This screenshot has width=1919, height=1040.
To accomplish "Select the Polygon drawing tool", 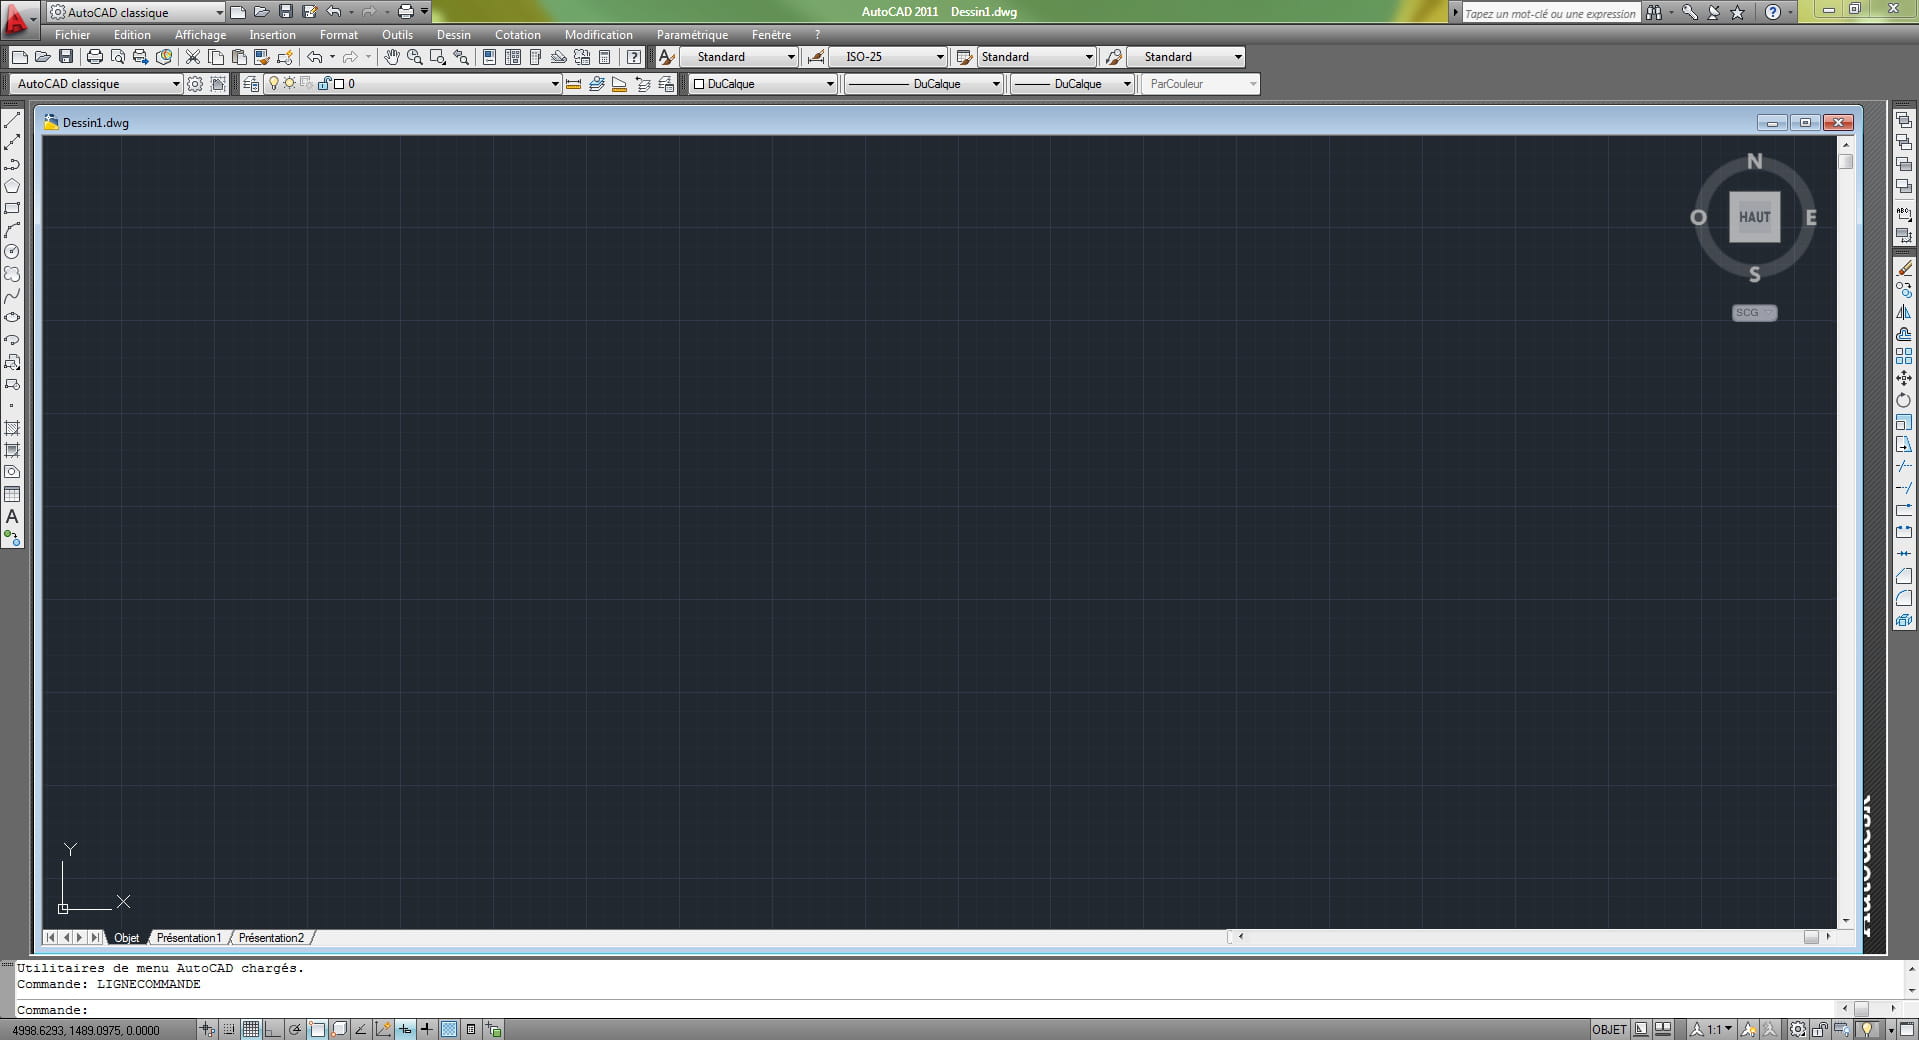I will tap(12, 186).
